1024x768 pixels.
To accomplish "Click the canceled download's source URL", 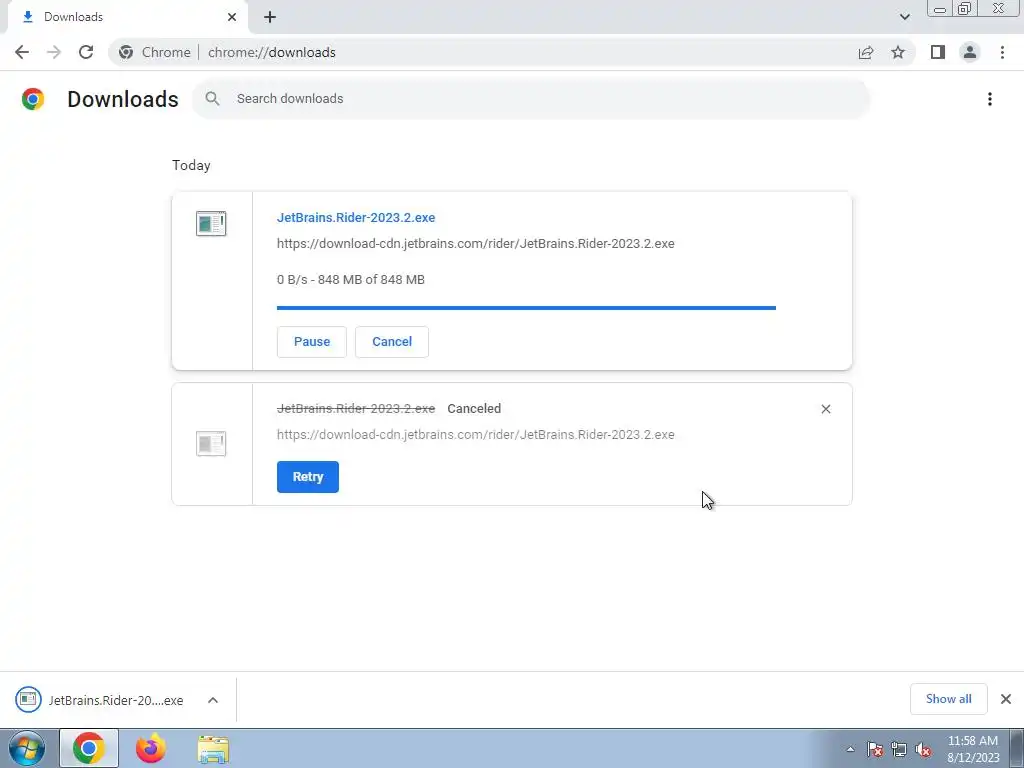I will tap(475, 435).
